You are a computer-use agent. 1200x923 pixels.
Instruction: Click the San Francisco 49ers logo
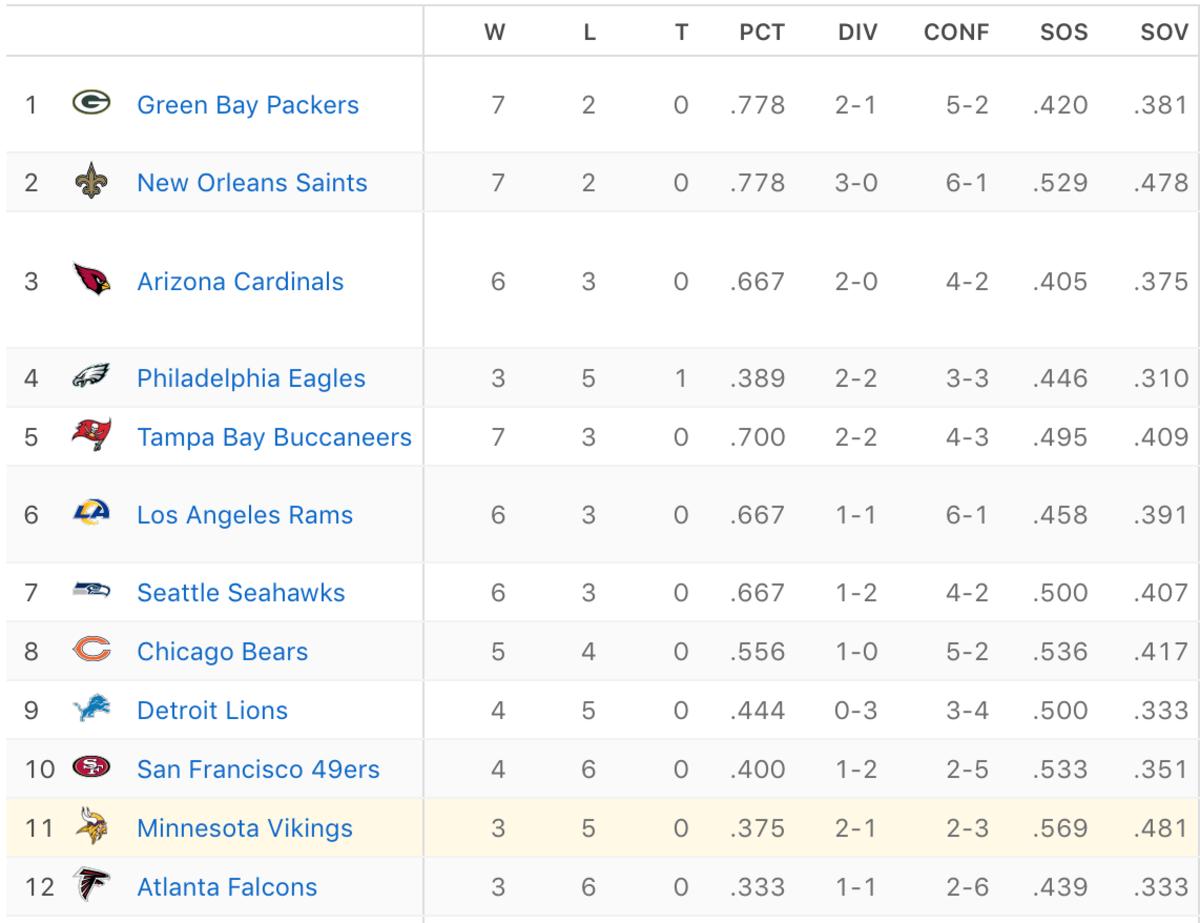[x=87, y=769]
